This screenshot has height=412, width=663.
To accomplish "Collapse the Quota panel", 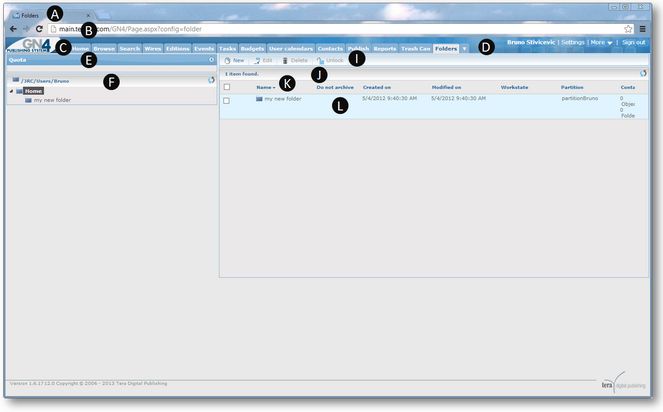I will (211, 60).
